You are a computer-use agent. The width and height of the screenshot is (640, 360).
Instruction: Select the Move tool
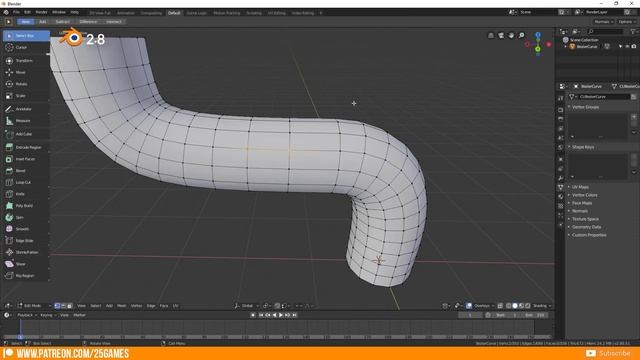26,72
